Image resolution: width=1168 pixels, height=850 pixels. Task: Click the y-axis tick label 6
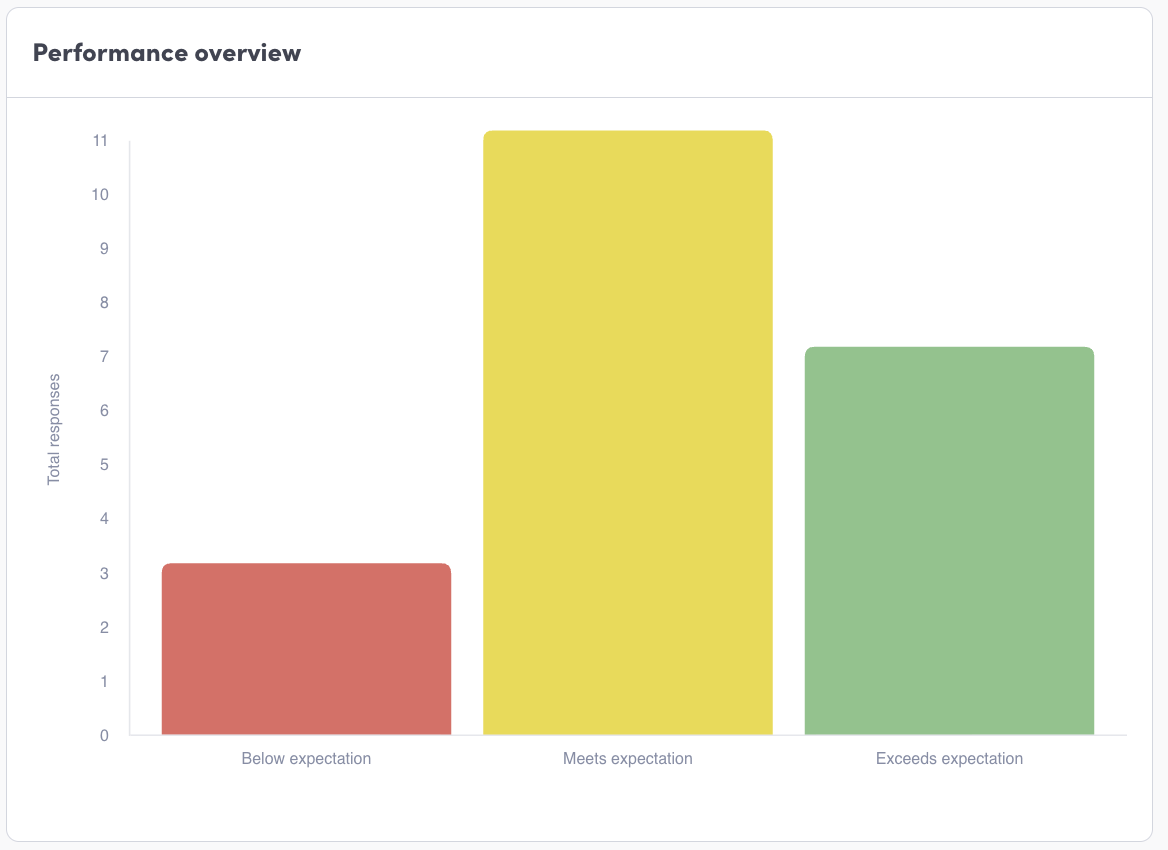pyautogui.click(x=103, y=411)
